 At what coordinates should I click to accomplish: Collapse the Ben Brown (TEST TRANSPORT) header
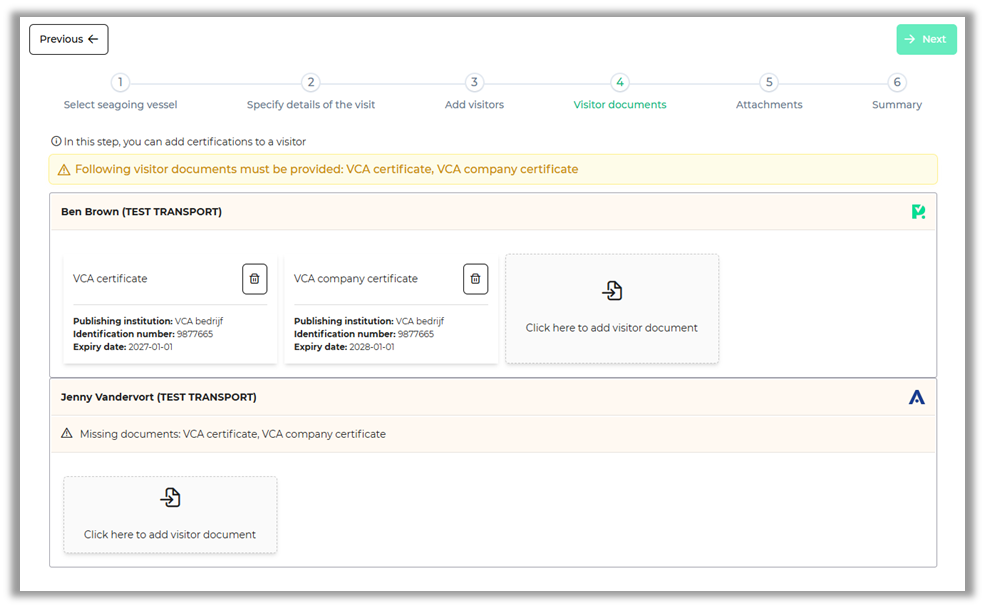[141, 212]
